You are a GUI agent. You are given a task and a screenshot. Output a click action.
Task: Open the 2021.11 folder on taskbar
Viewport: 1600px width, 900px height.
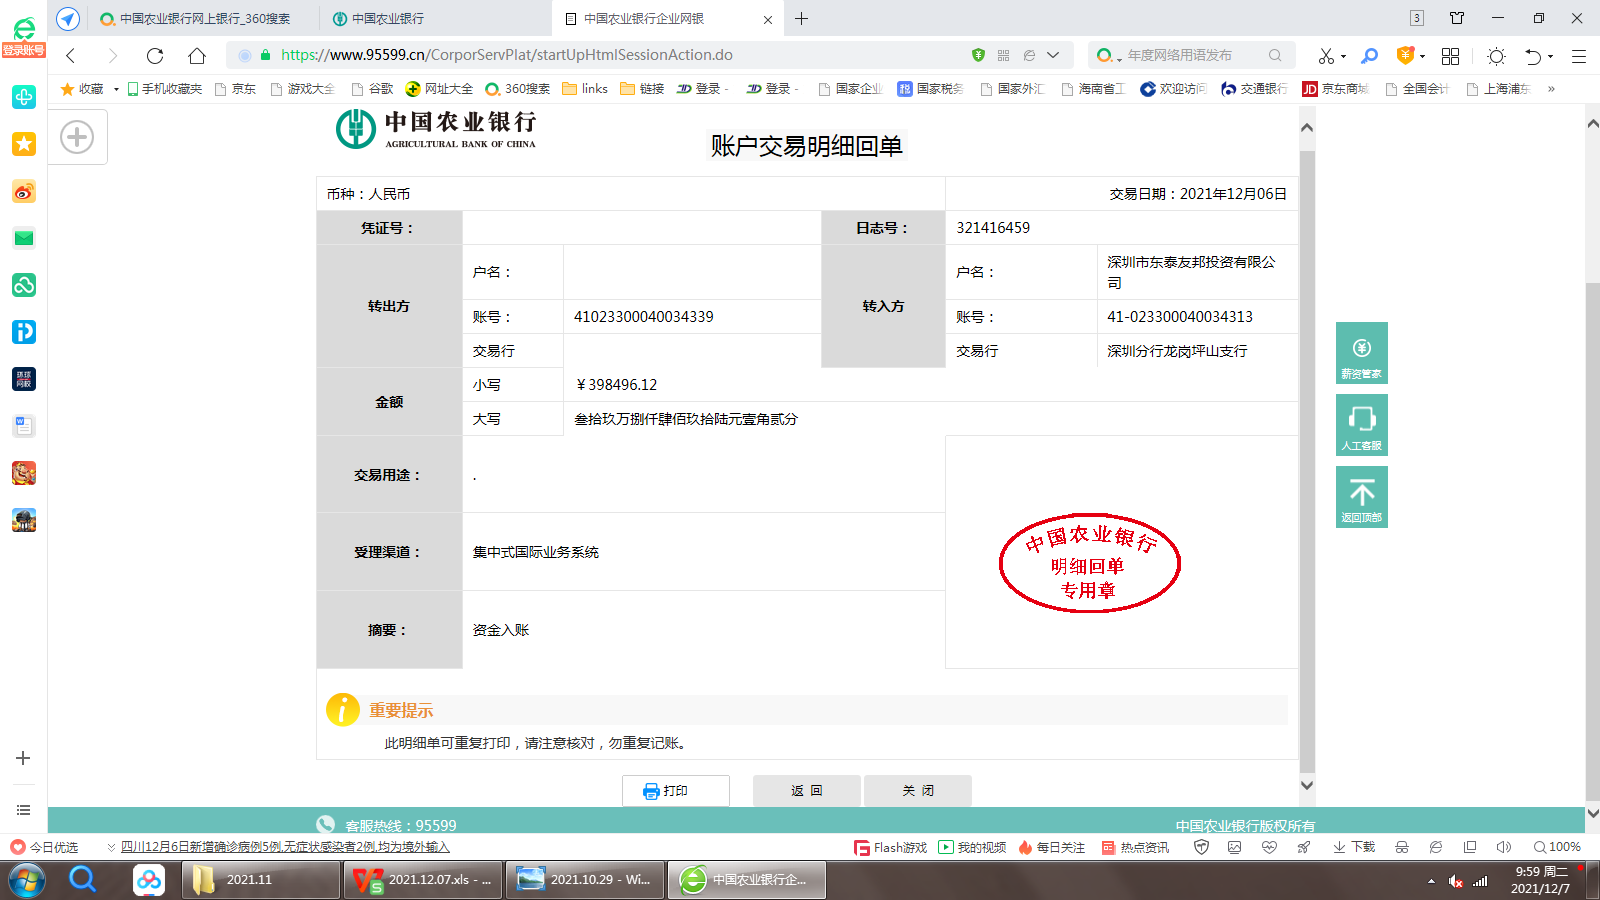coord(261,880)
